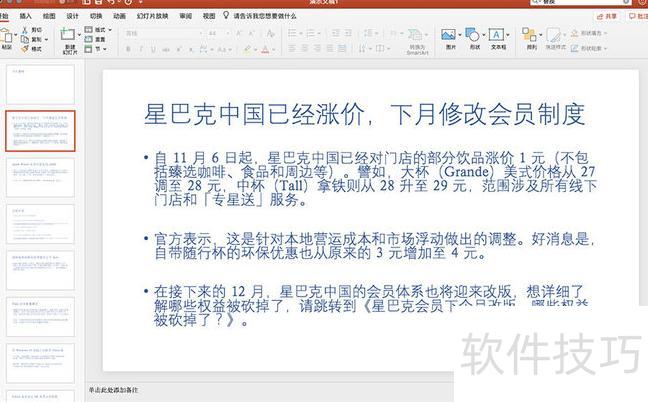Click the text highlight color pen
The image size is (648, 402).
pos(247,49)
